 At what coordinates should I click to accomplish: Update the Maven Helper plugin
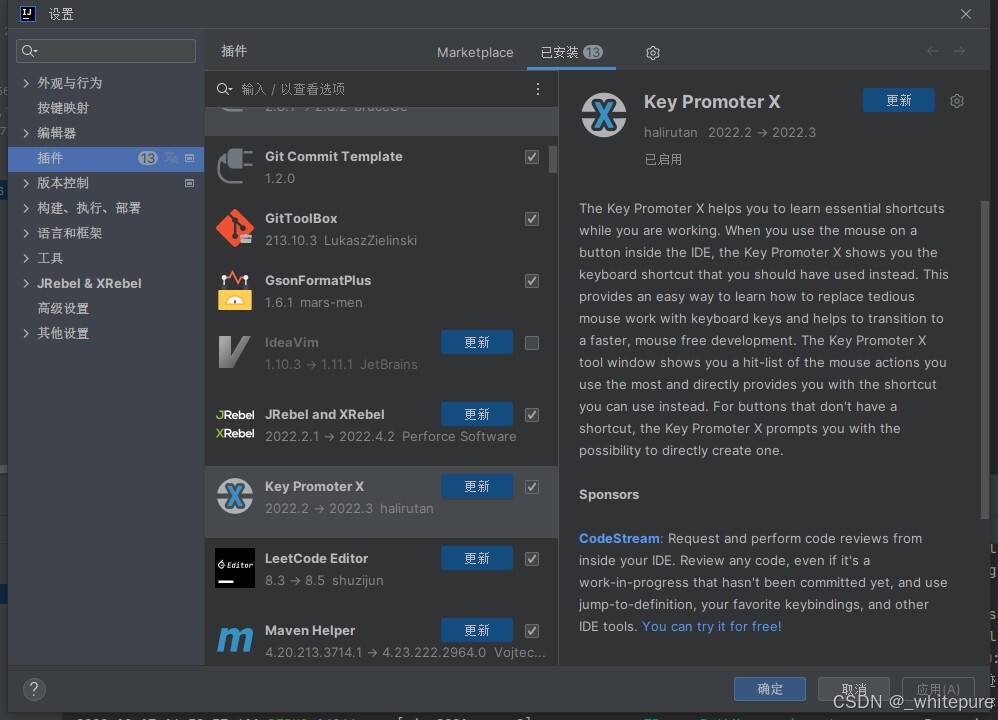coord(477,630)
